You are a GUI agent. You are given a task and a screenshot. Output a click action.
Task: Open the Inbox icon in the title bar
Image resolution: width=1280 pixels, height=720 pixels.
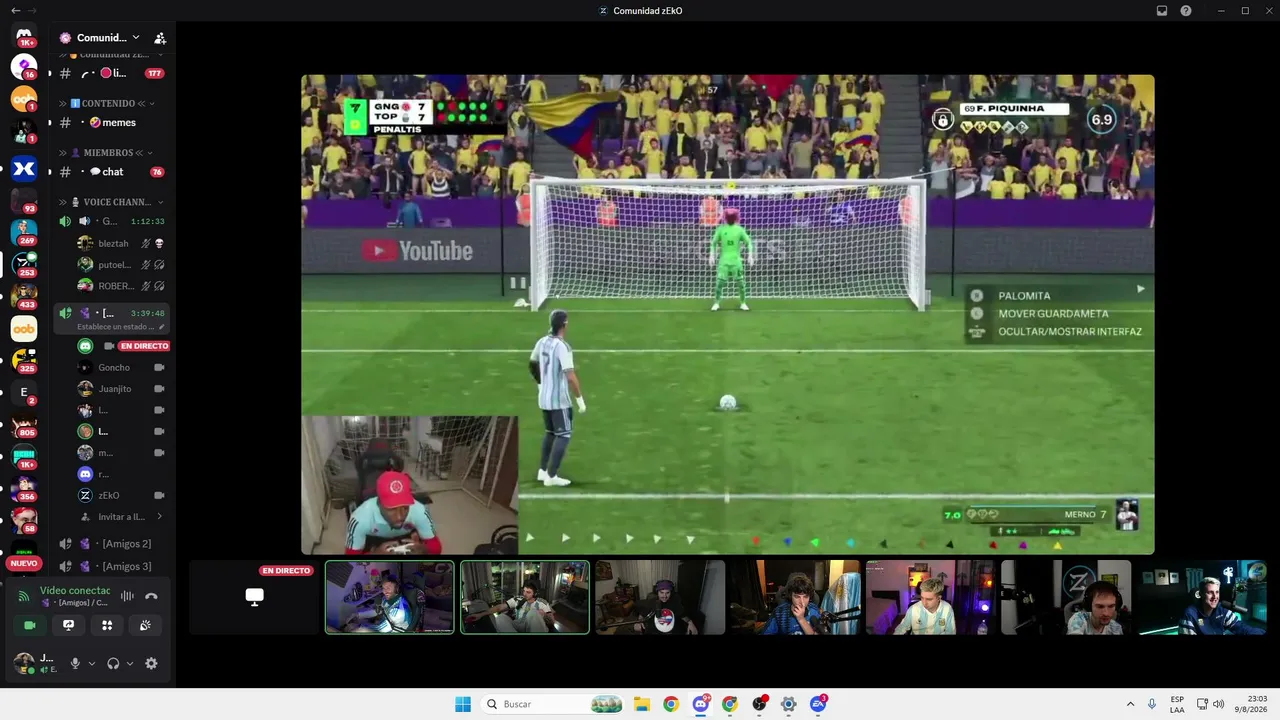[1162, 11]
